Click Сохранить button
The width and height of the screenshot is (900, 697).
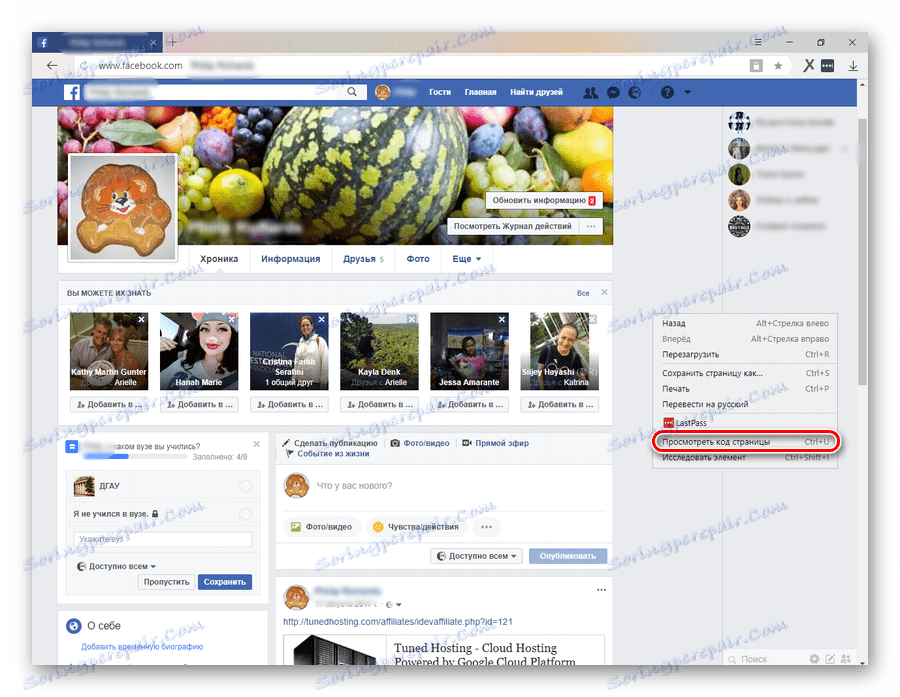tap(224, 582)
